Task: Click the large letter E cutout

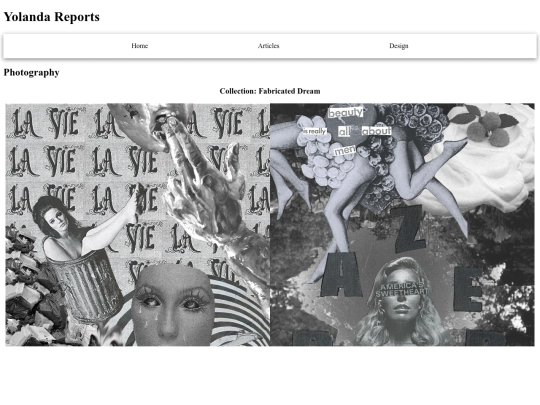Action: click(468, 289)
